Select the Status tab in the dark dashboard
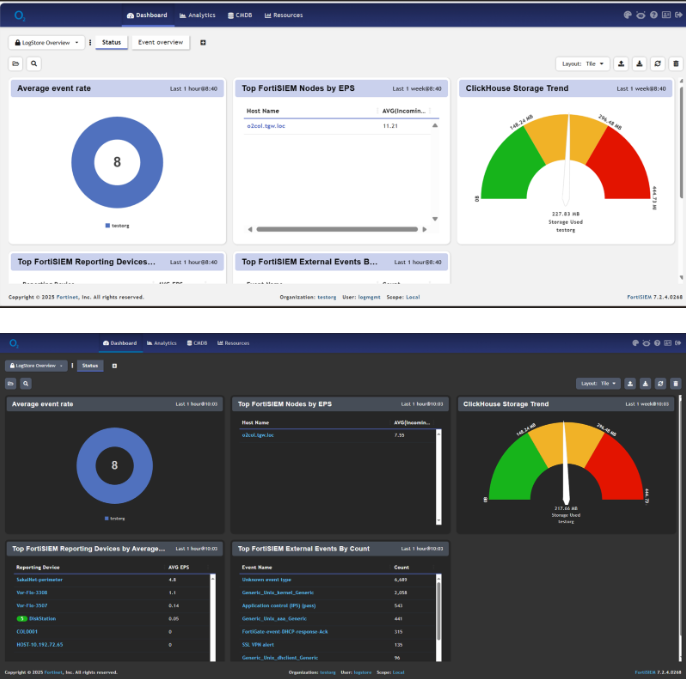 (x=90, y=366)
